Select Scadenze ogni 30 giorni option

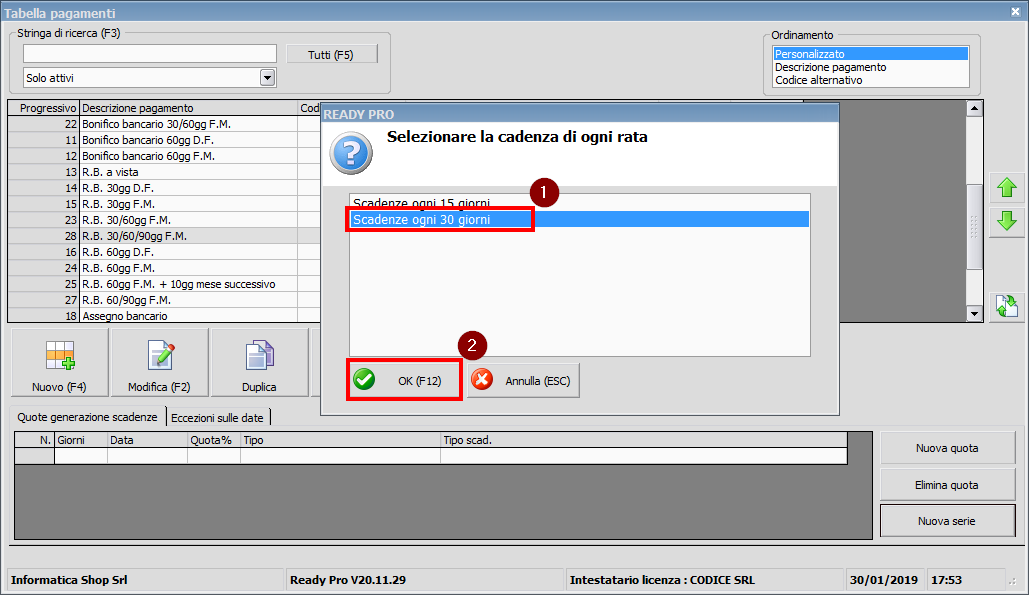579,219
